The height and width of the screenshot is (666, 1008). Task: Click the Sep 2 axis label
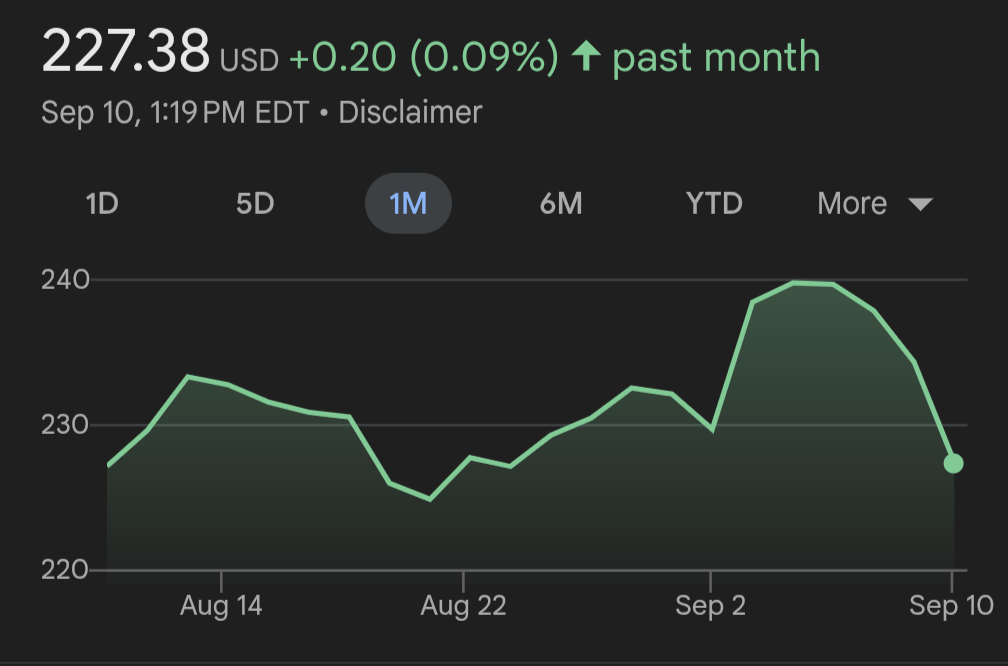[x=710, y=606]
